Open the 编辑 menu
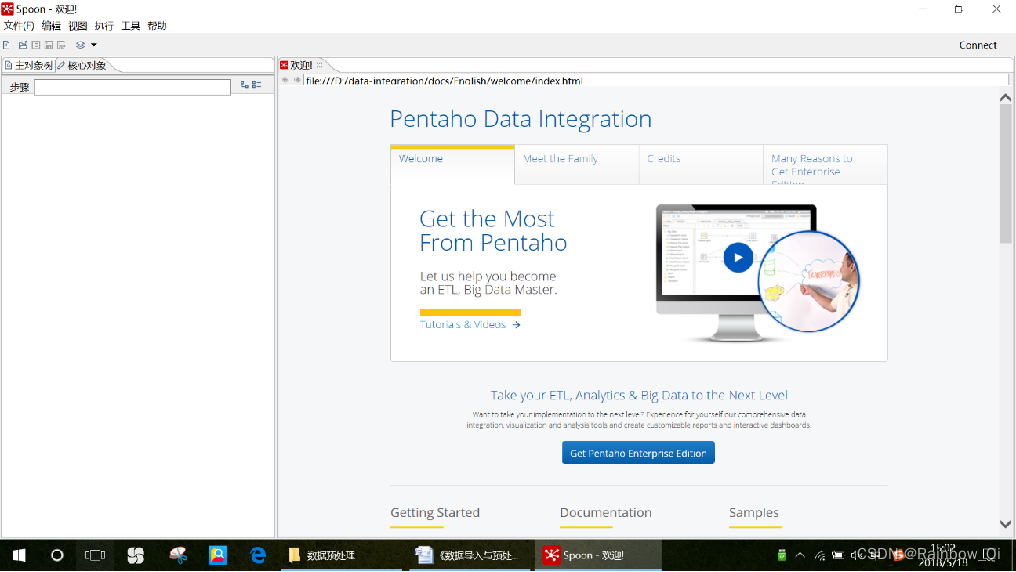 pyautogui.click(x=51, y=26)
